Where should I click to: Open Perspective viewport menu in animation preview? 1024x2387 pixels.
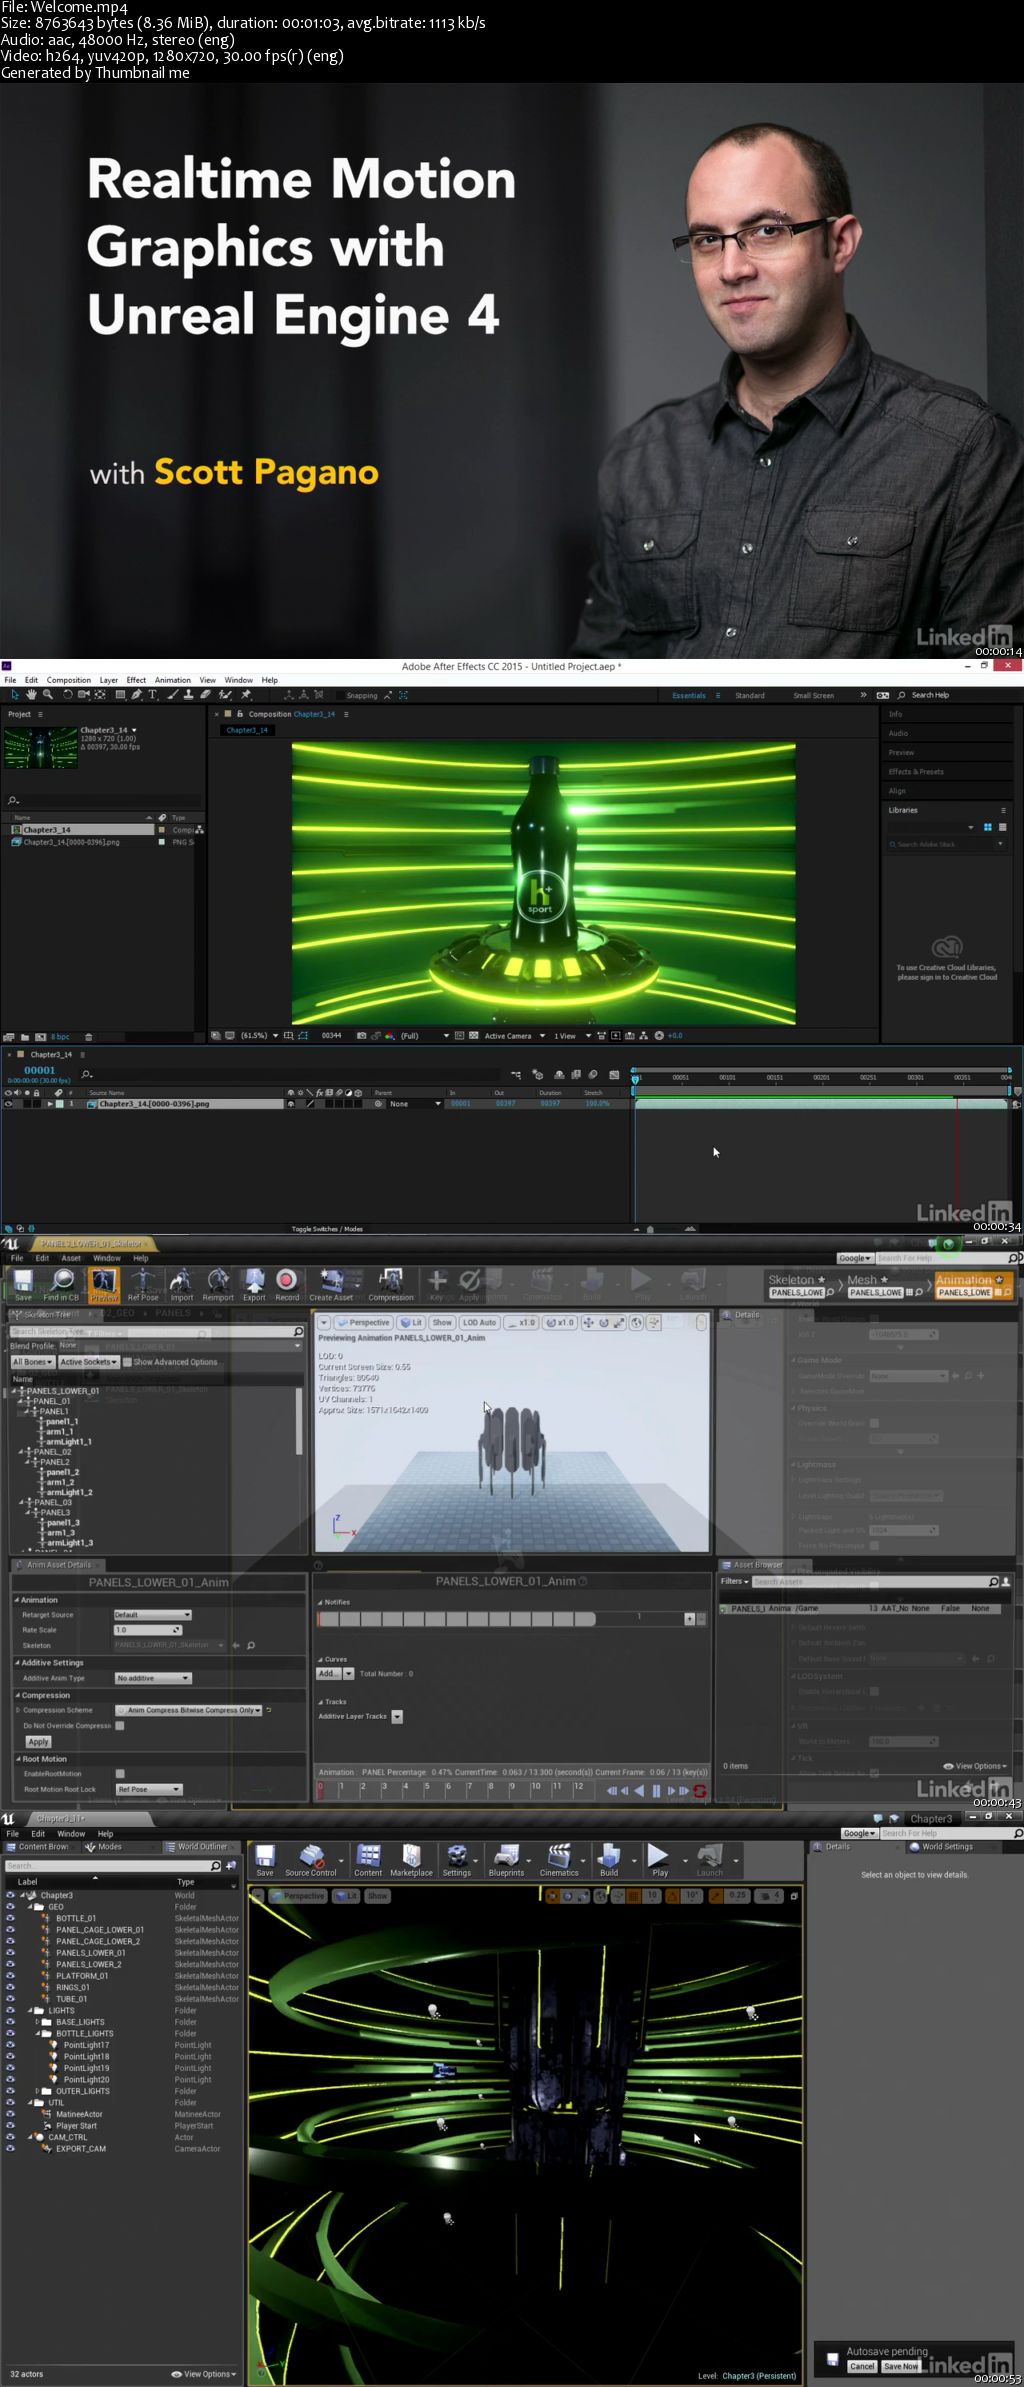[x=363, y=1322]
